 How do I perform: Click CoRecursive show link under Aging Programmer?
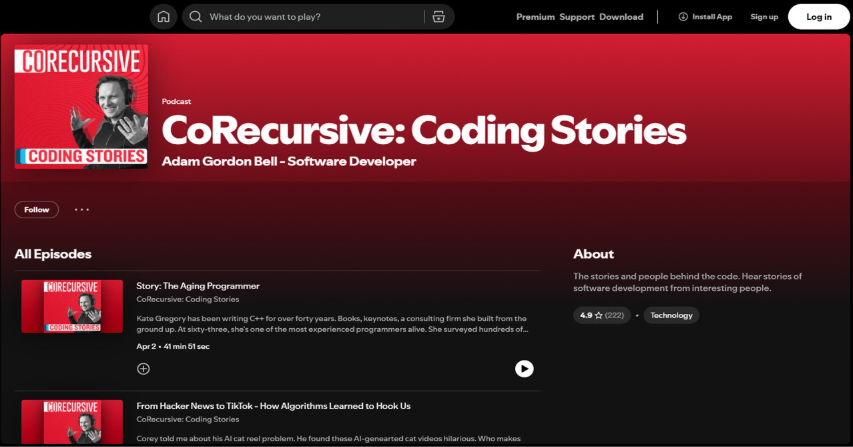click(188, 299)
